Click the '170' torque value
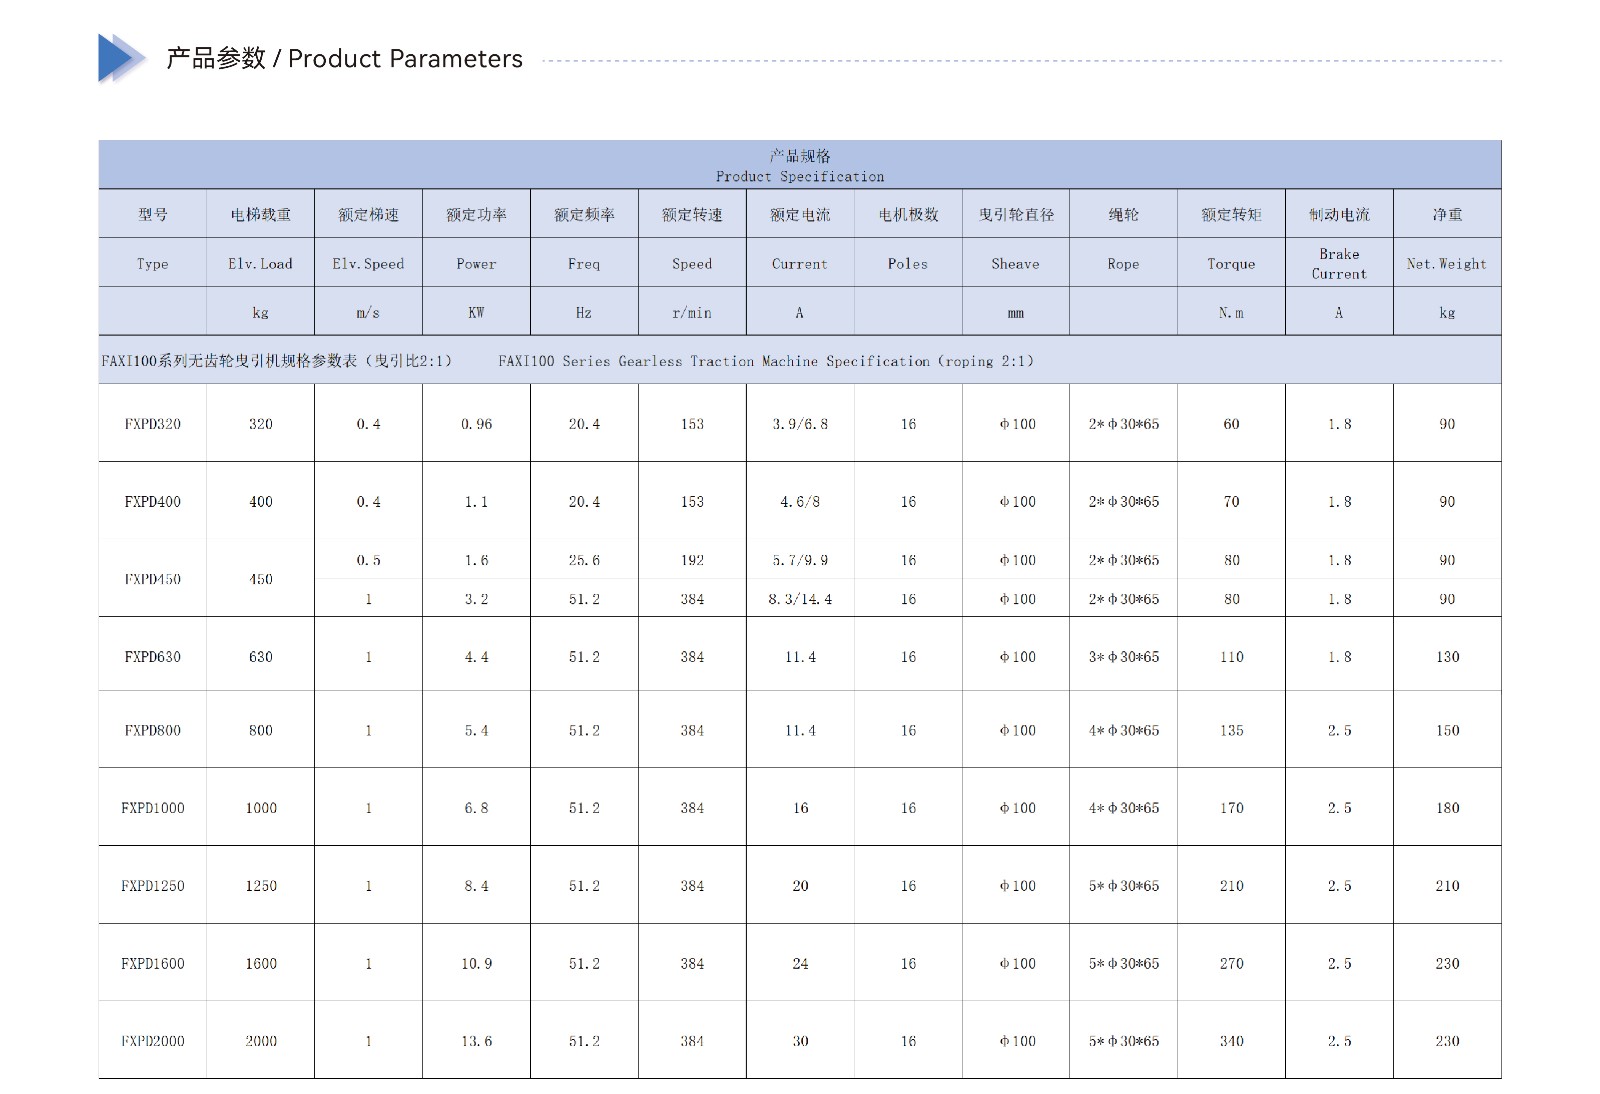 tap(1232, 808)
